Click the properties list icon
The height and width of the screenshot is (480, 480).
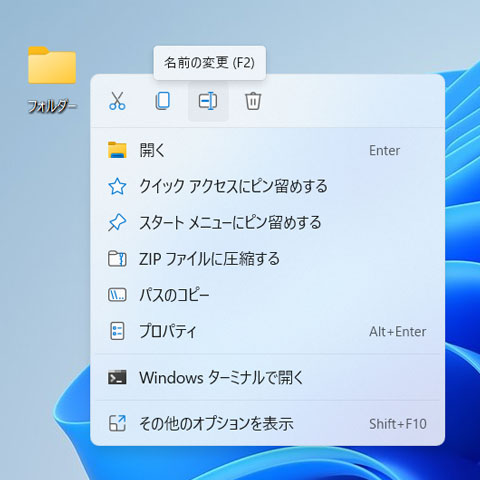coord(117,331)
